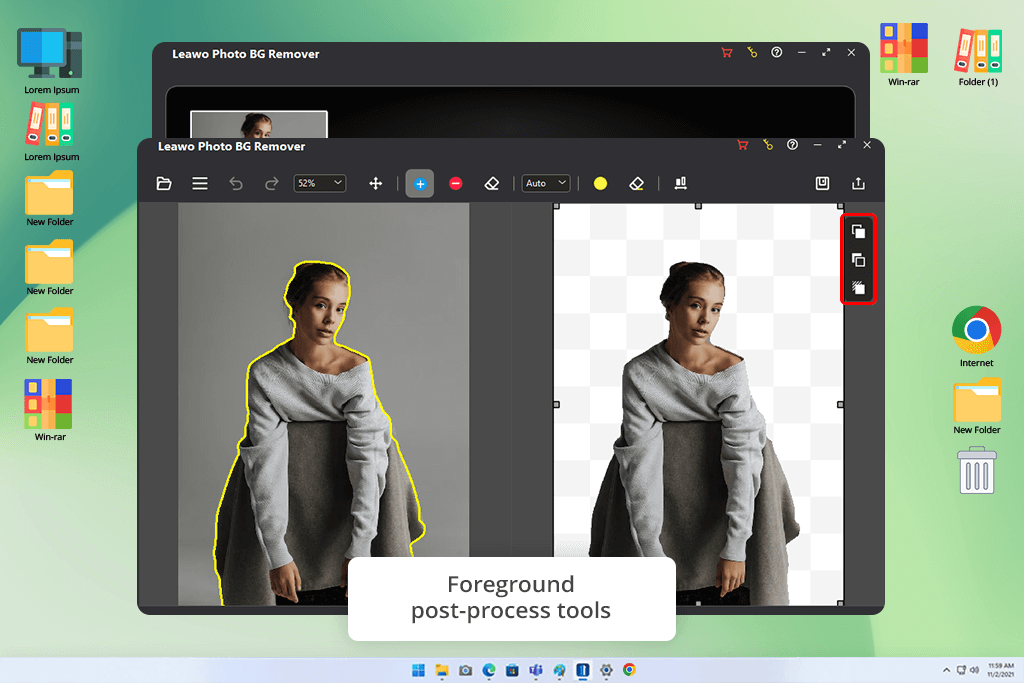This screenshot has width=1024, height=683.
Task: Click the top foreground post-process icon
Action: 858,231
